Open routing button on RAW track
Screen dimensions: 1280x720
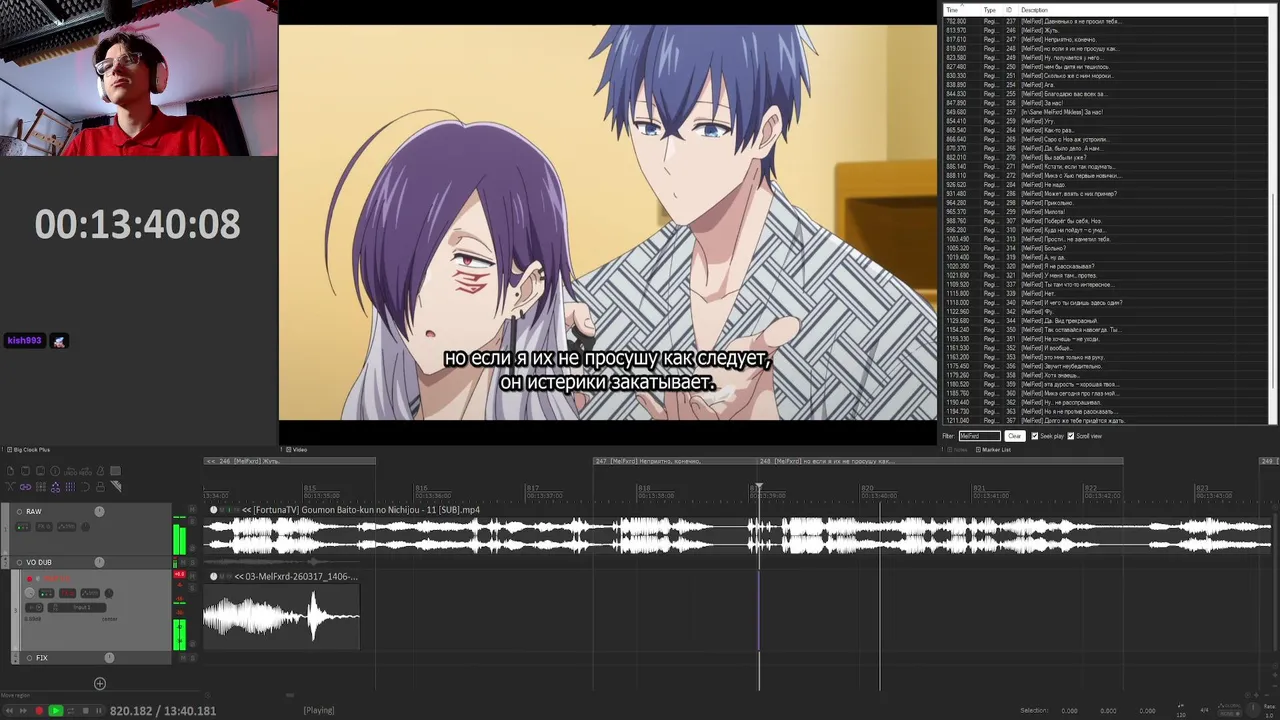point(23,527)
